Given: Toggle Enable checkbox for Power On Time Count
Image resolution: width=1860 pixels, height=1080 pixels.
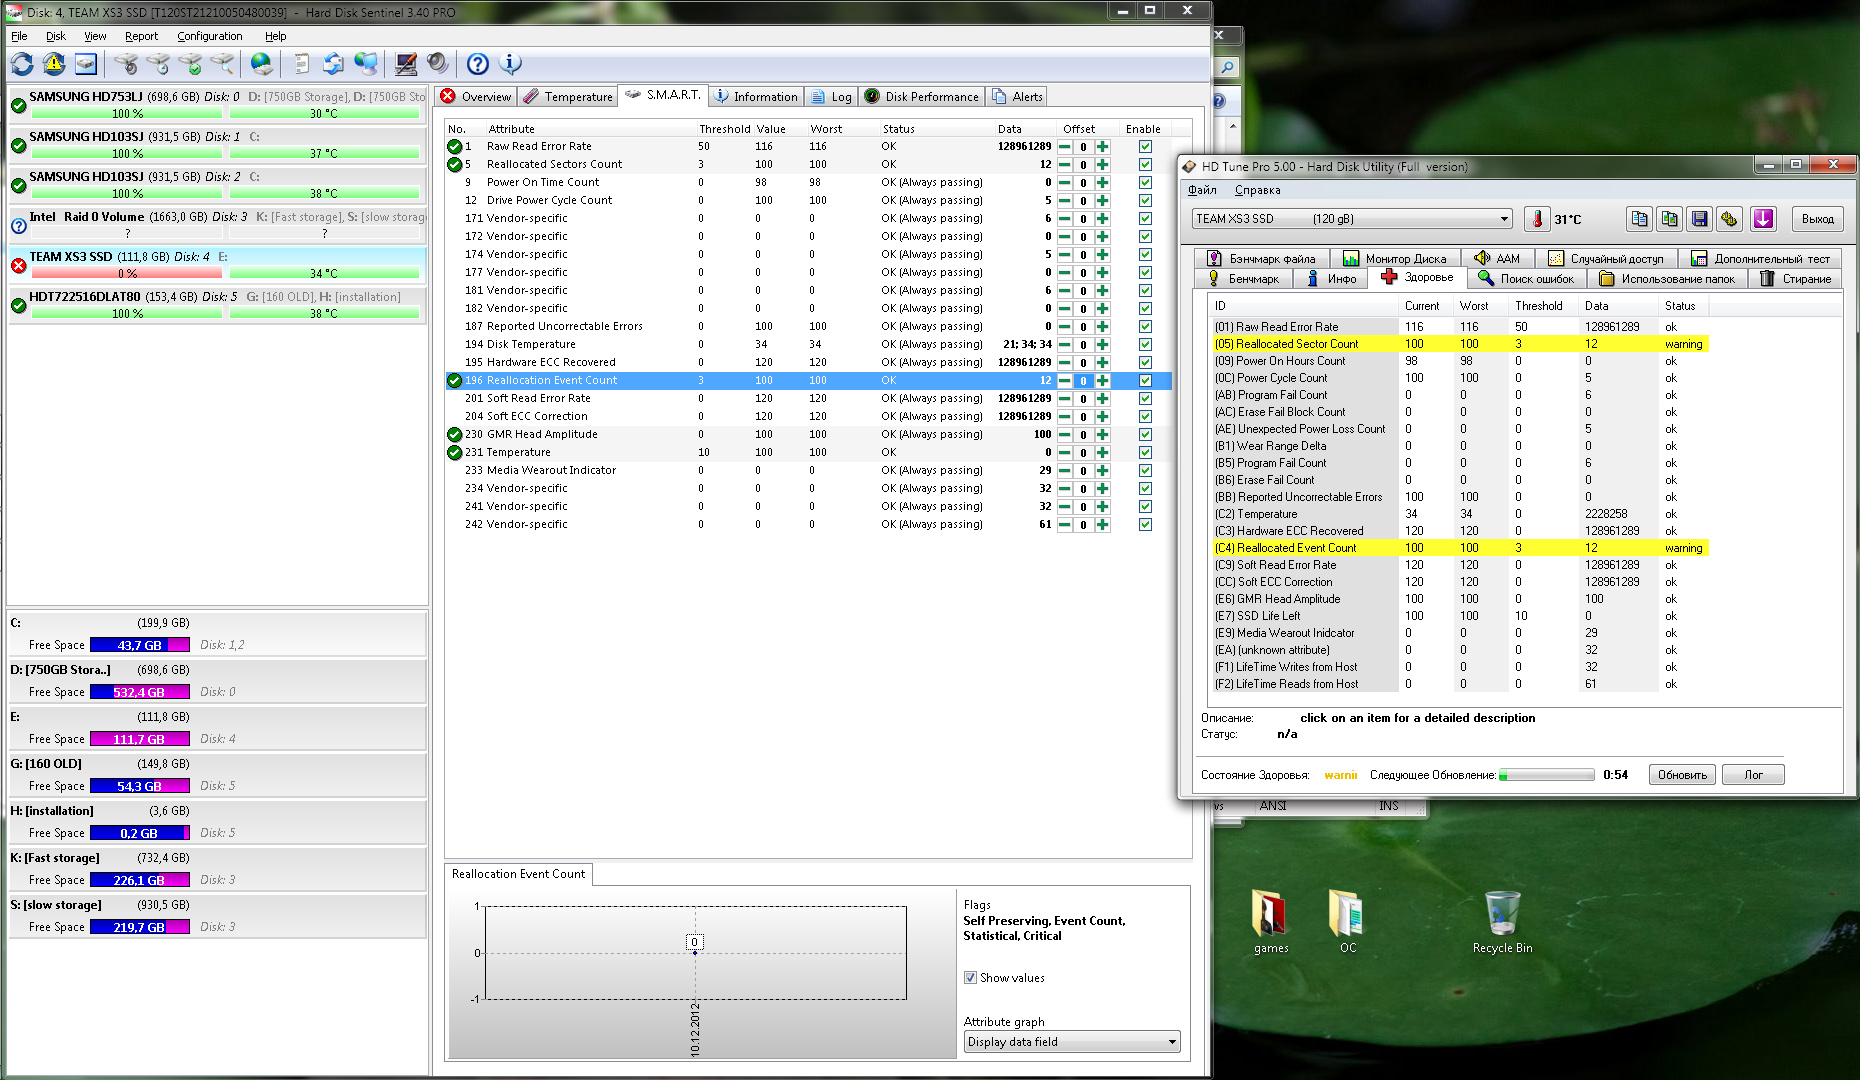Looking at the screenshot, I should 1145,183.
